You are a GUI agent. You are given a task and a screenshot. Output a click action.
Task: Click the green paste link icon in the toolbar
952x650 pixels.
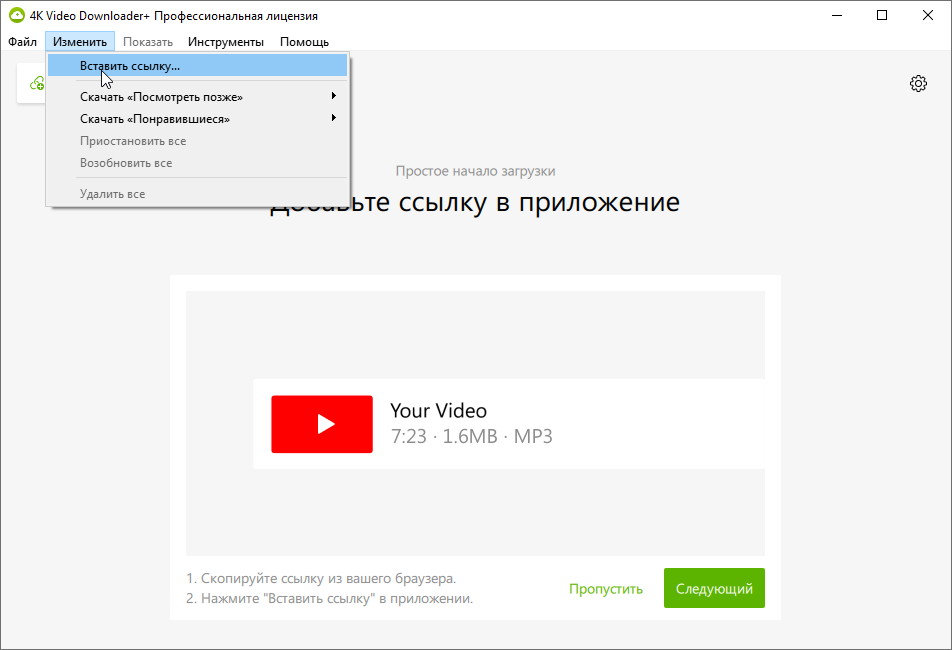click(x=36, y=84)
